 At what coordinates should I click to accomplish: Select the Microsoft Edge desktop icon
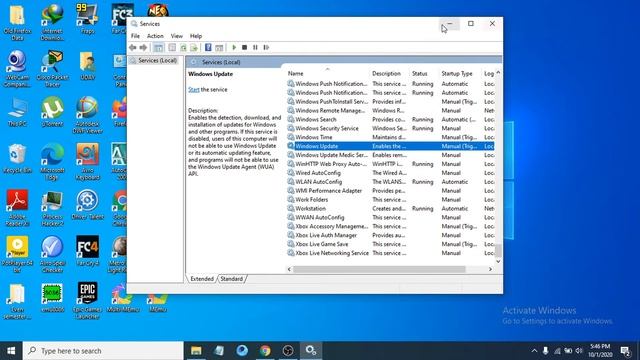(52, 162)
